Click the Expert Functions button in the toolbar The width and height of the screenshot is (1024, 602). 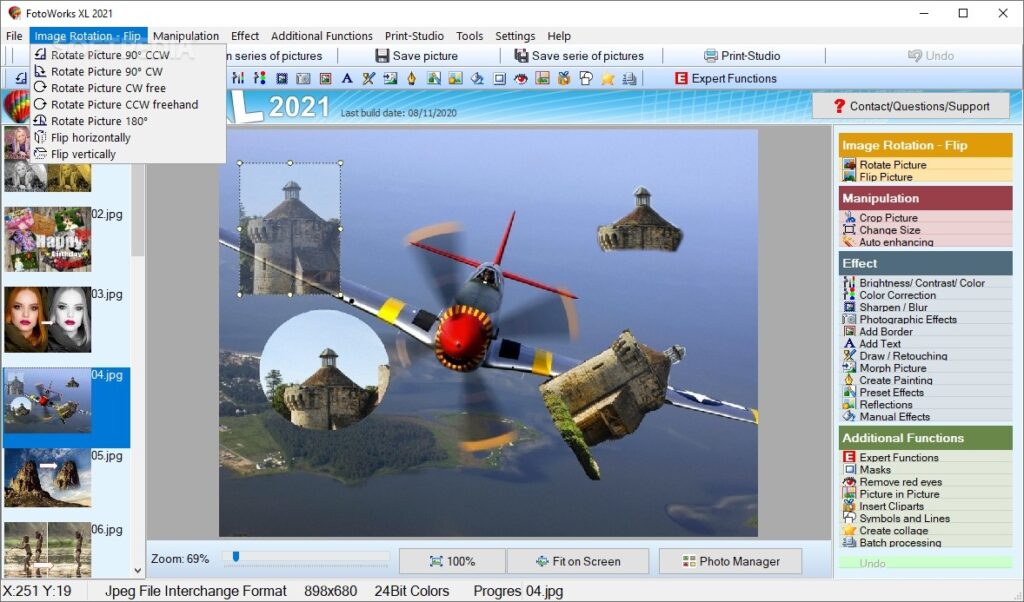point(726,78)
